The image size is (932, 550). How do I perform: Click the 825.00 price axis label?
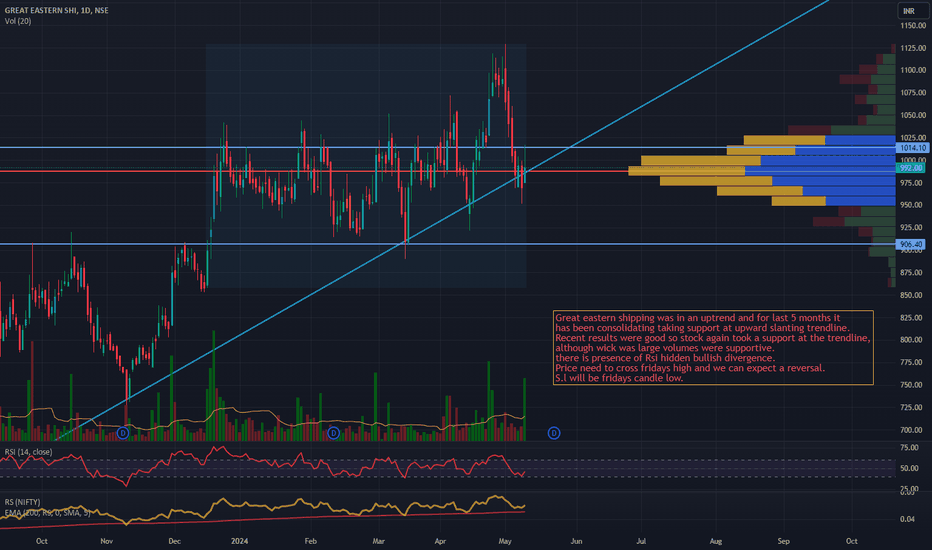(913, 318)
